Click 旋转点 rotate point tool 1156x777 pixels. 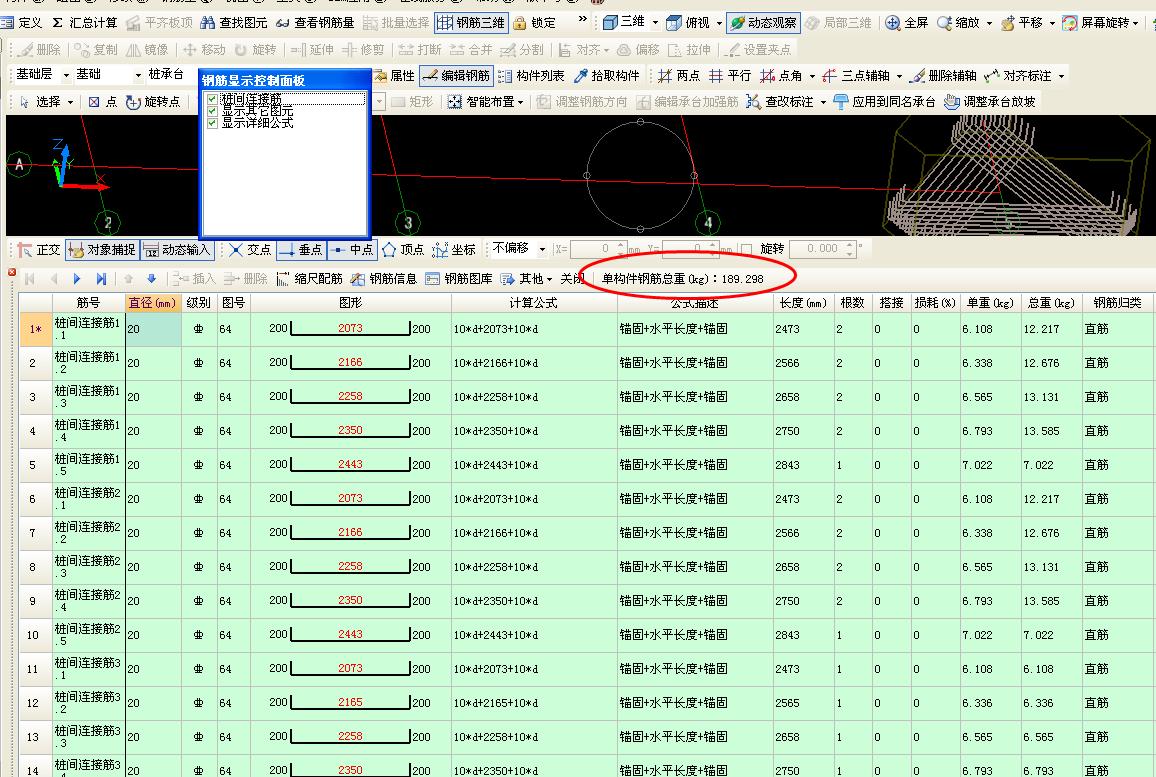click(x=153, y=102)
